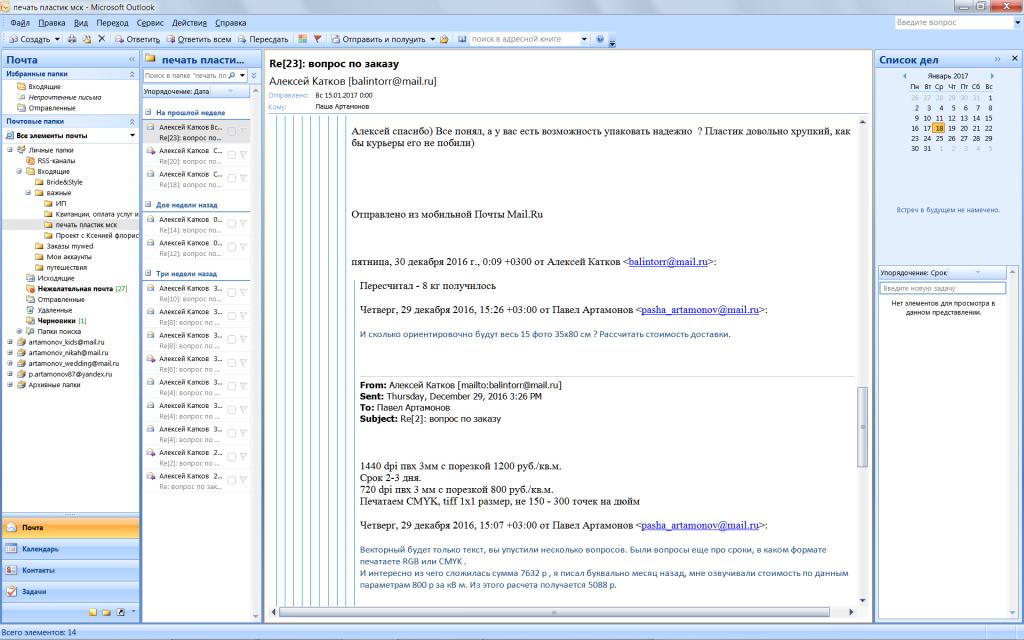Flag the Re[14] message for follow-up

tap(243, 224)
